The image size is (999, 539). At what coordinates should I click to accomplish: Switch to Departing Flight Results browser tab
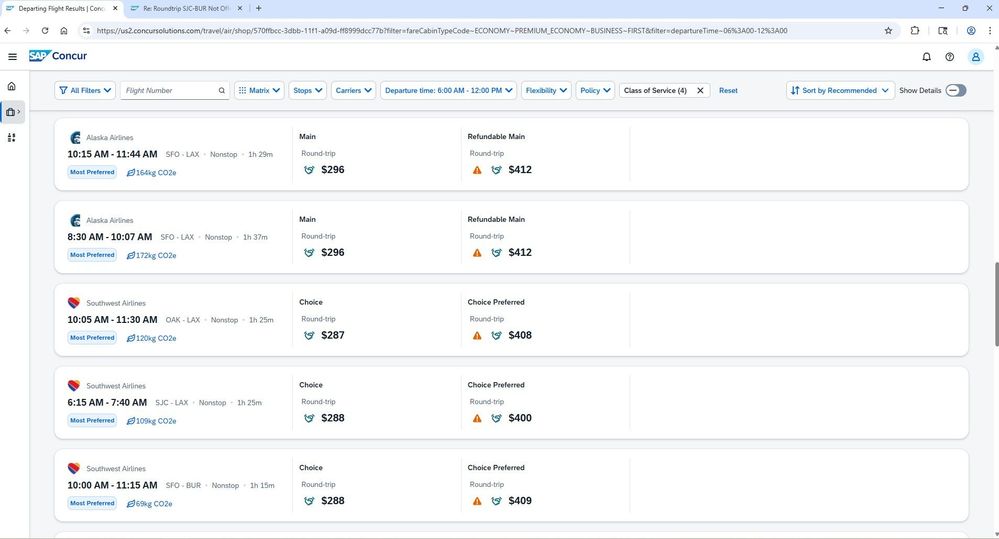point(61,9)
